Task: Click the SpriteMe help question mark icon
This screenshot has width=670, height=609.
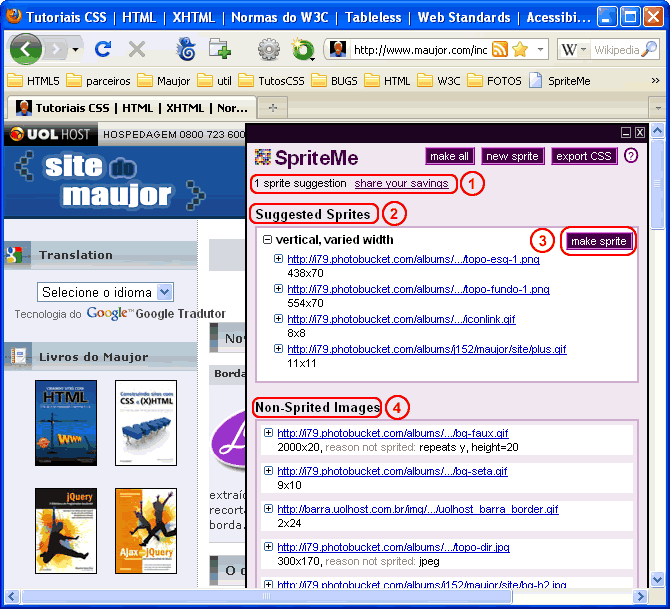Action: (631, 156)
